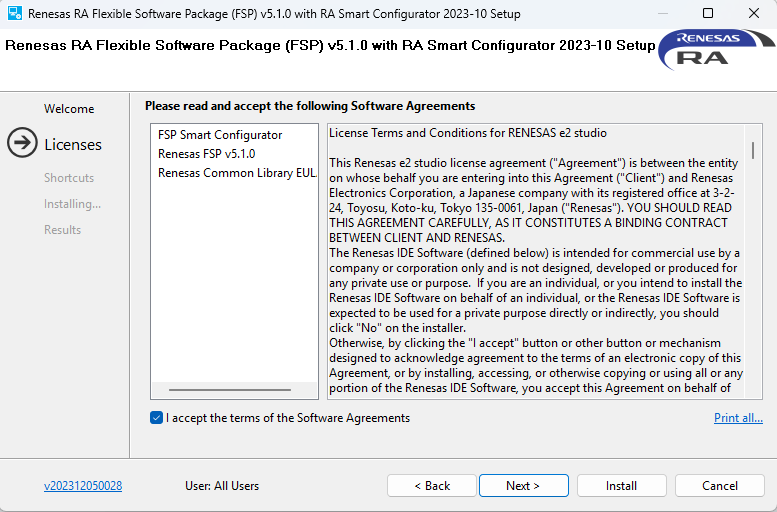This screenshot has width=777, height=512.
Task: Open the Licenses step in the sidebar
Action: click(73, 144)
